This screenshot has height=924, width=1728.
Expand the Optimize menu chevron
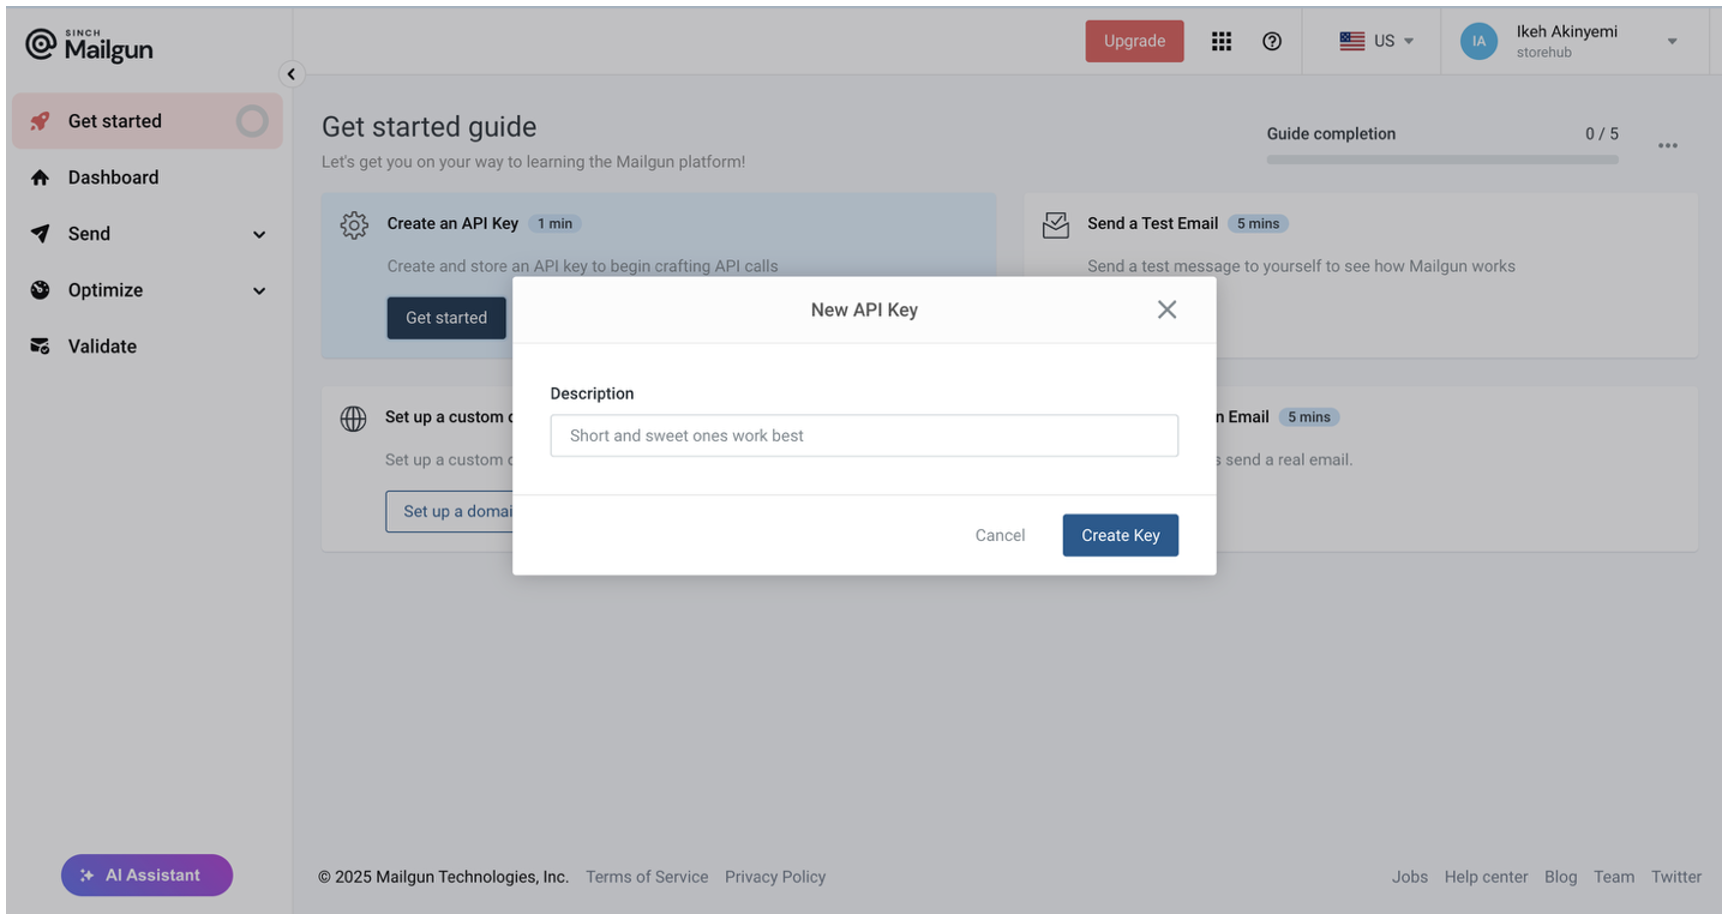(x=259, y=291)
